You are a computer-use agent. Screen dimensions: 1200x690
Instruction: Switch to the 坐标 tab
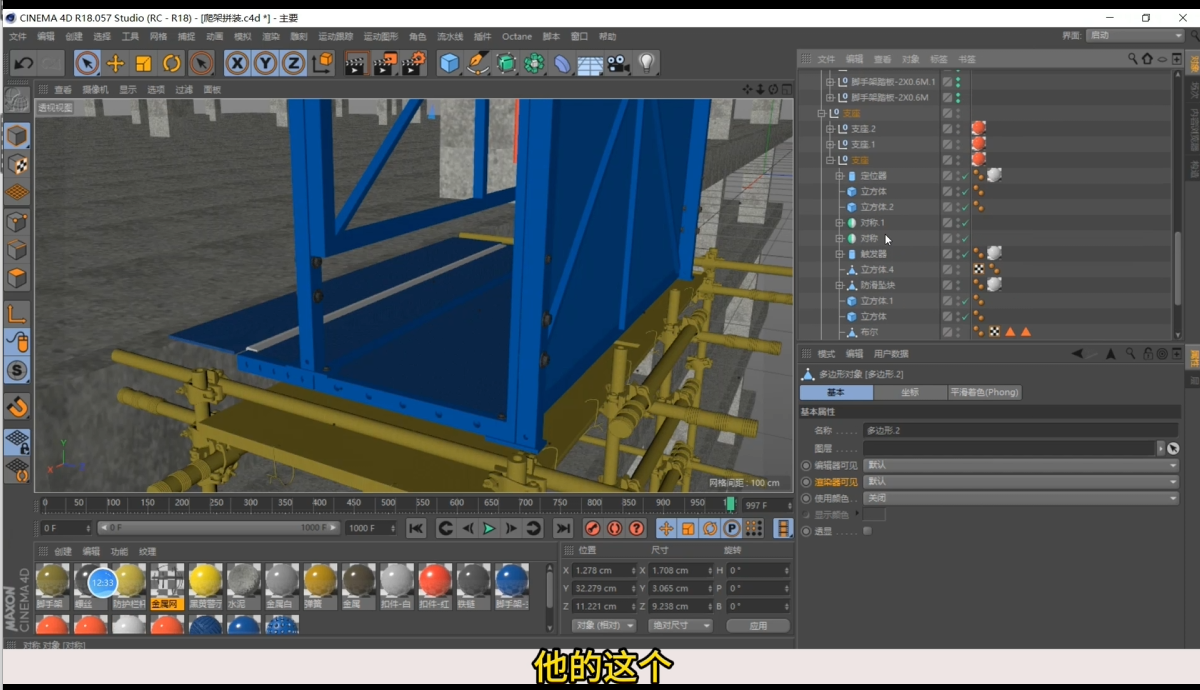[x=909, y=393]
